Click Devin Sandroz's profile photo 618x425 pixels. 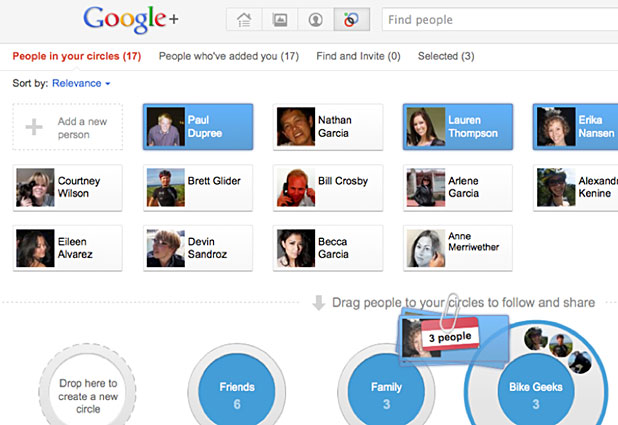coord(166,248)
